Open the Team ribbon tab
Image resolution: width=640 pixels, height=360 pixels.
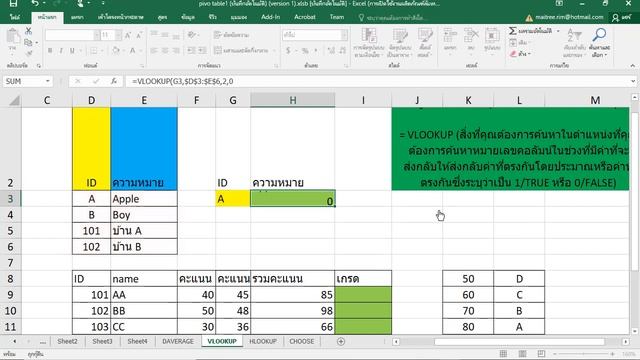[x=337, y=17]
